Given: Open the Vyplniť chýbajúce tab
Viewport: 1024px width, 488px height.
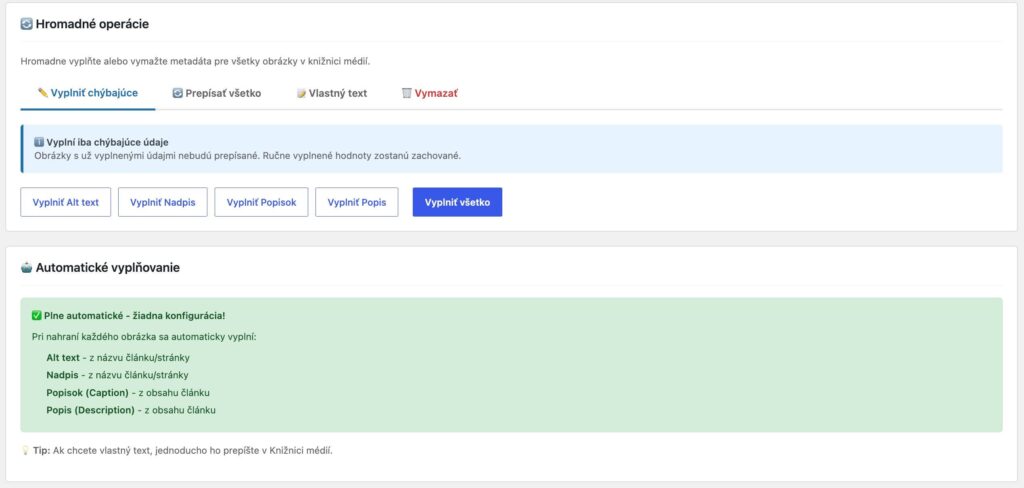Looking at the screenshot, I should point(88,93).
